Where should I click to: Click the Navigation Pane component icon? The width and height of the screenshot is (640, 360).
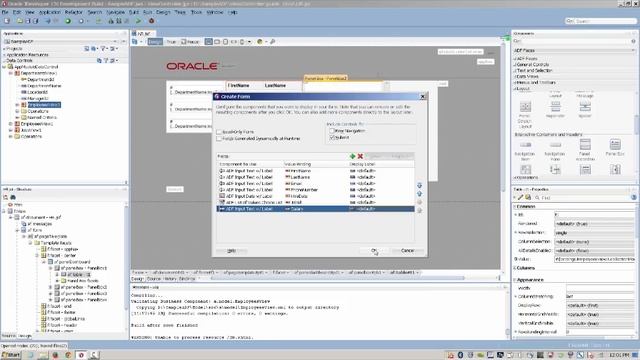coord(555,144)
